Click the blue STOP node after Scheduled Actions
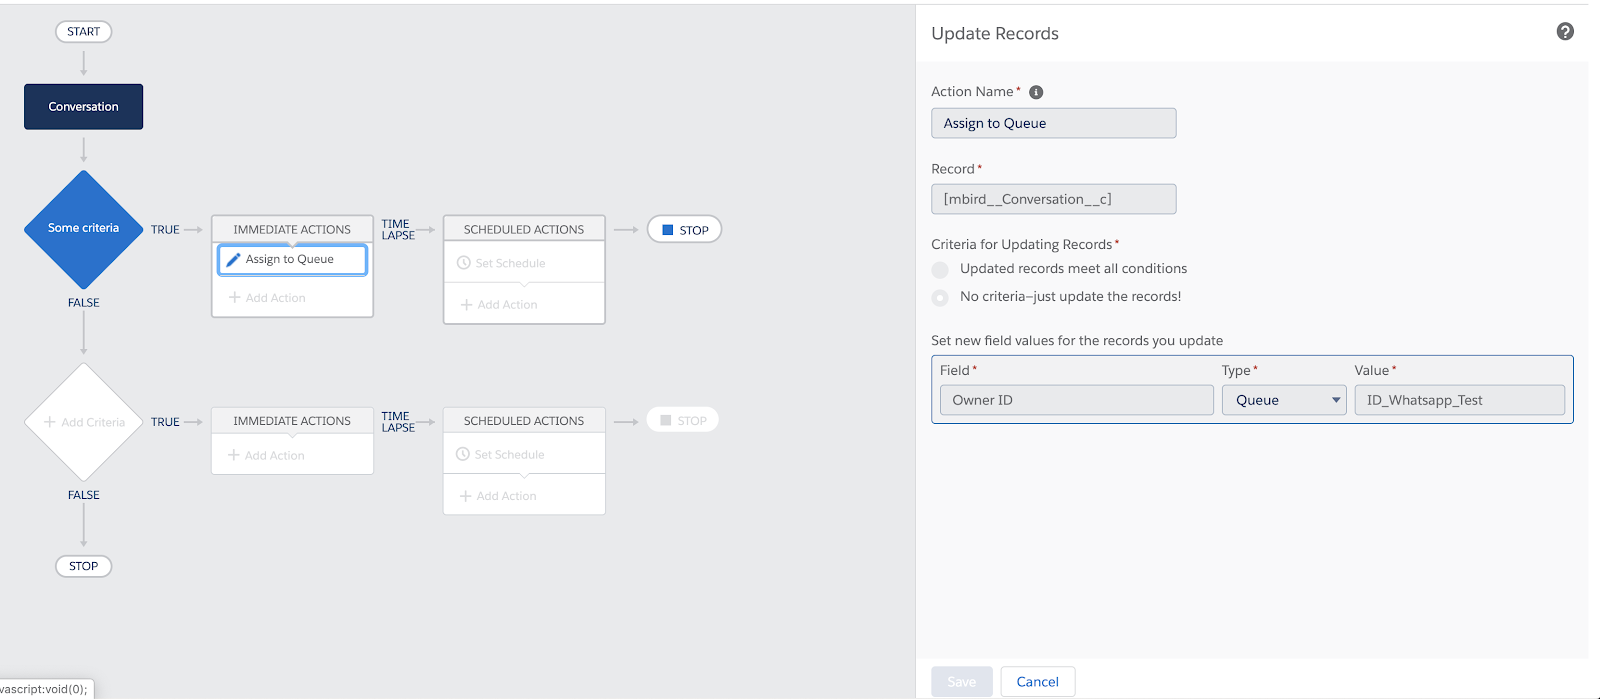Screen dimensions: 1600x699 click(x=684, y=230)
